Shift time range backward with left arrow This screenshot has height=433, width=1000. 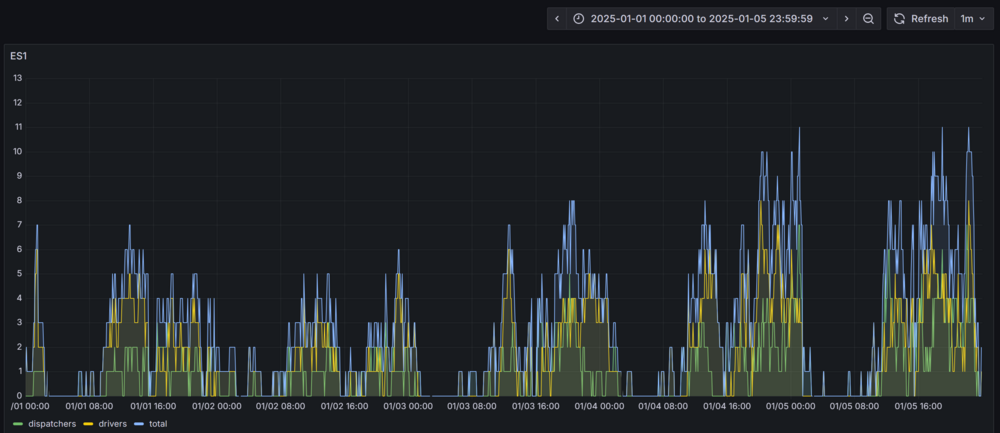pyautogui.click(x=557, y=19)
